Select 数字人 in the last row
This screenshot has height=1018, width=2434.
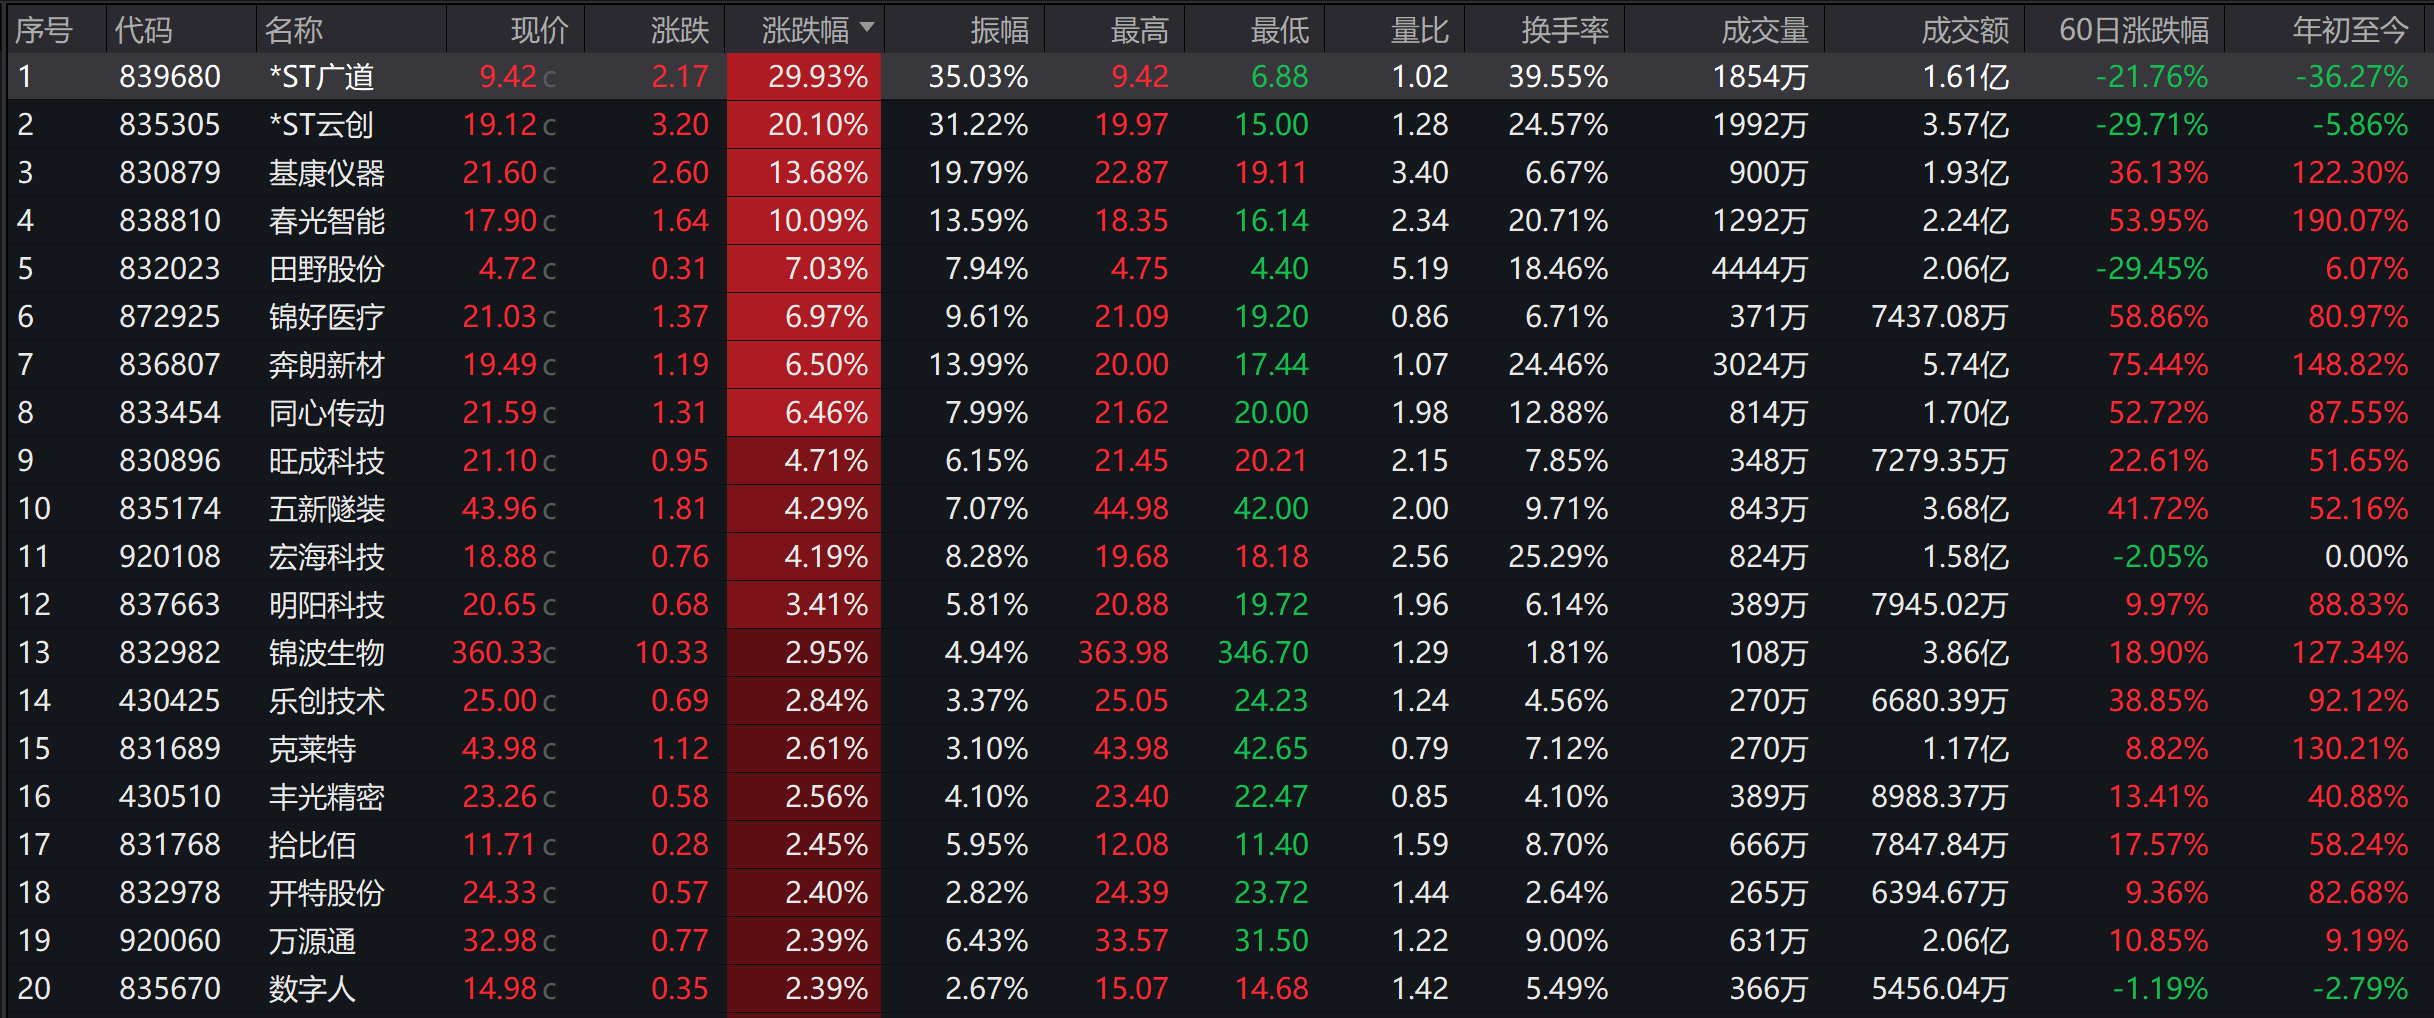[311, 989]
